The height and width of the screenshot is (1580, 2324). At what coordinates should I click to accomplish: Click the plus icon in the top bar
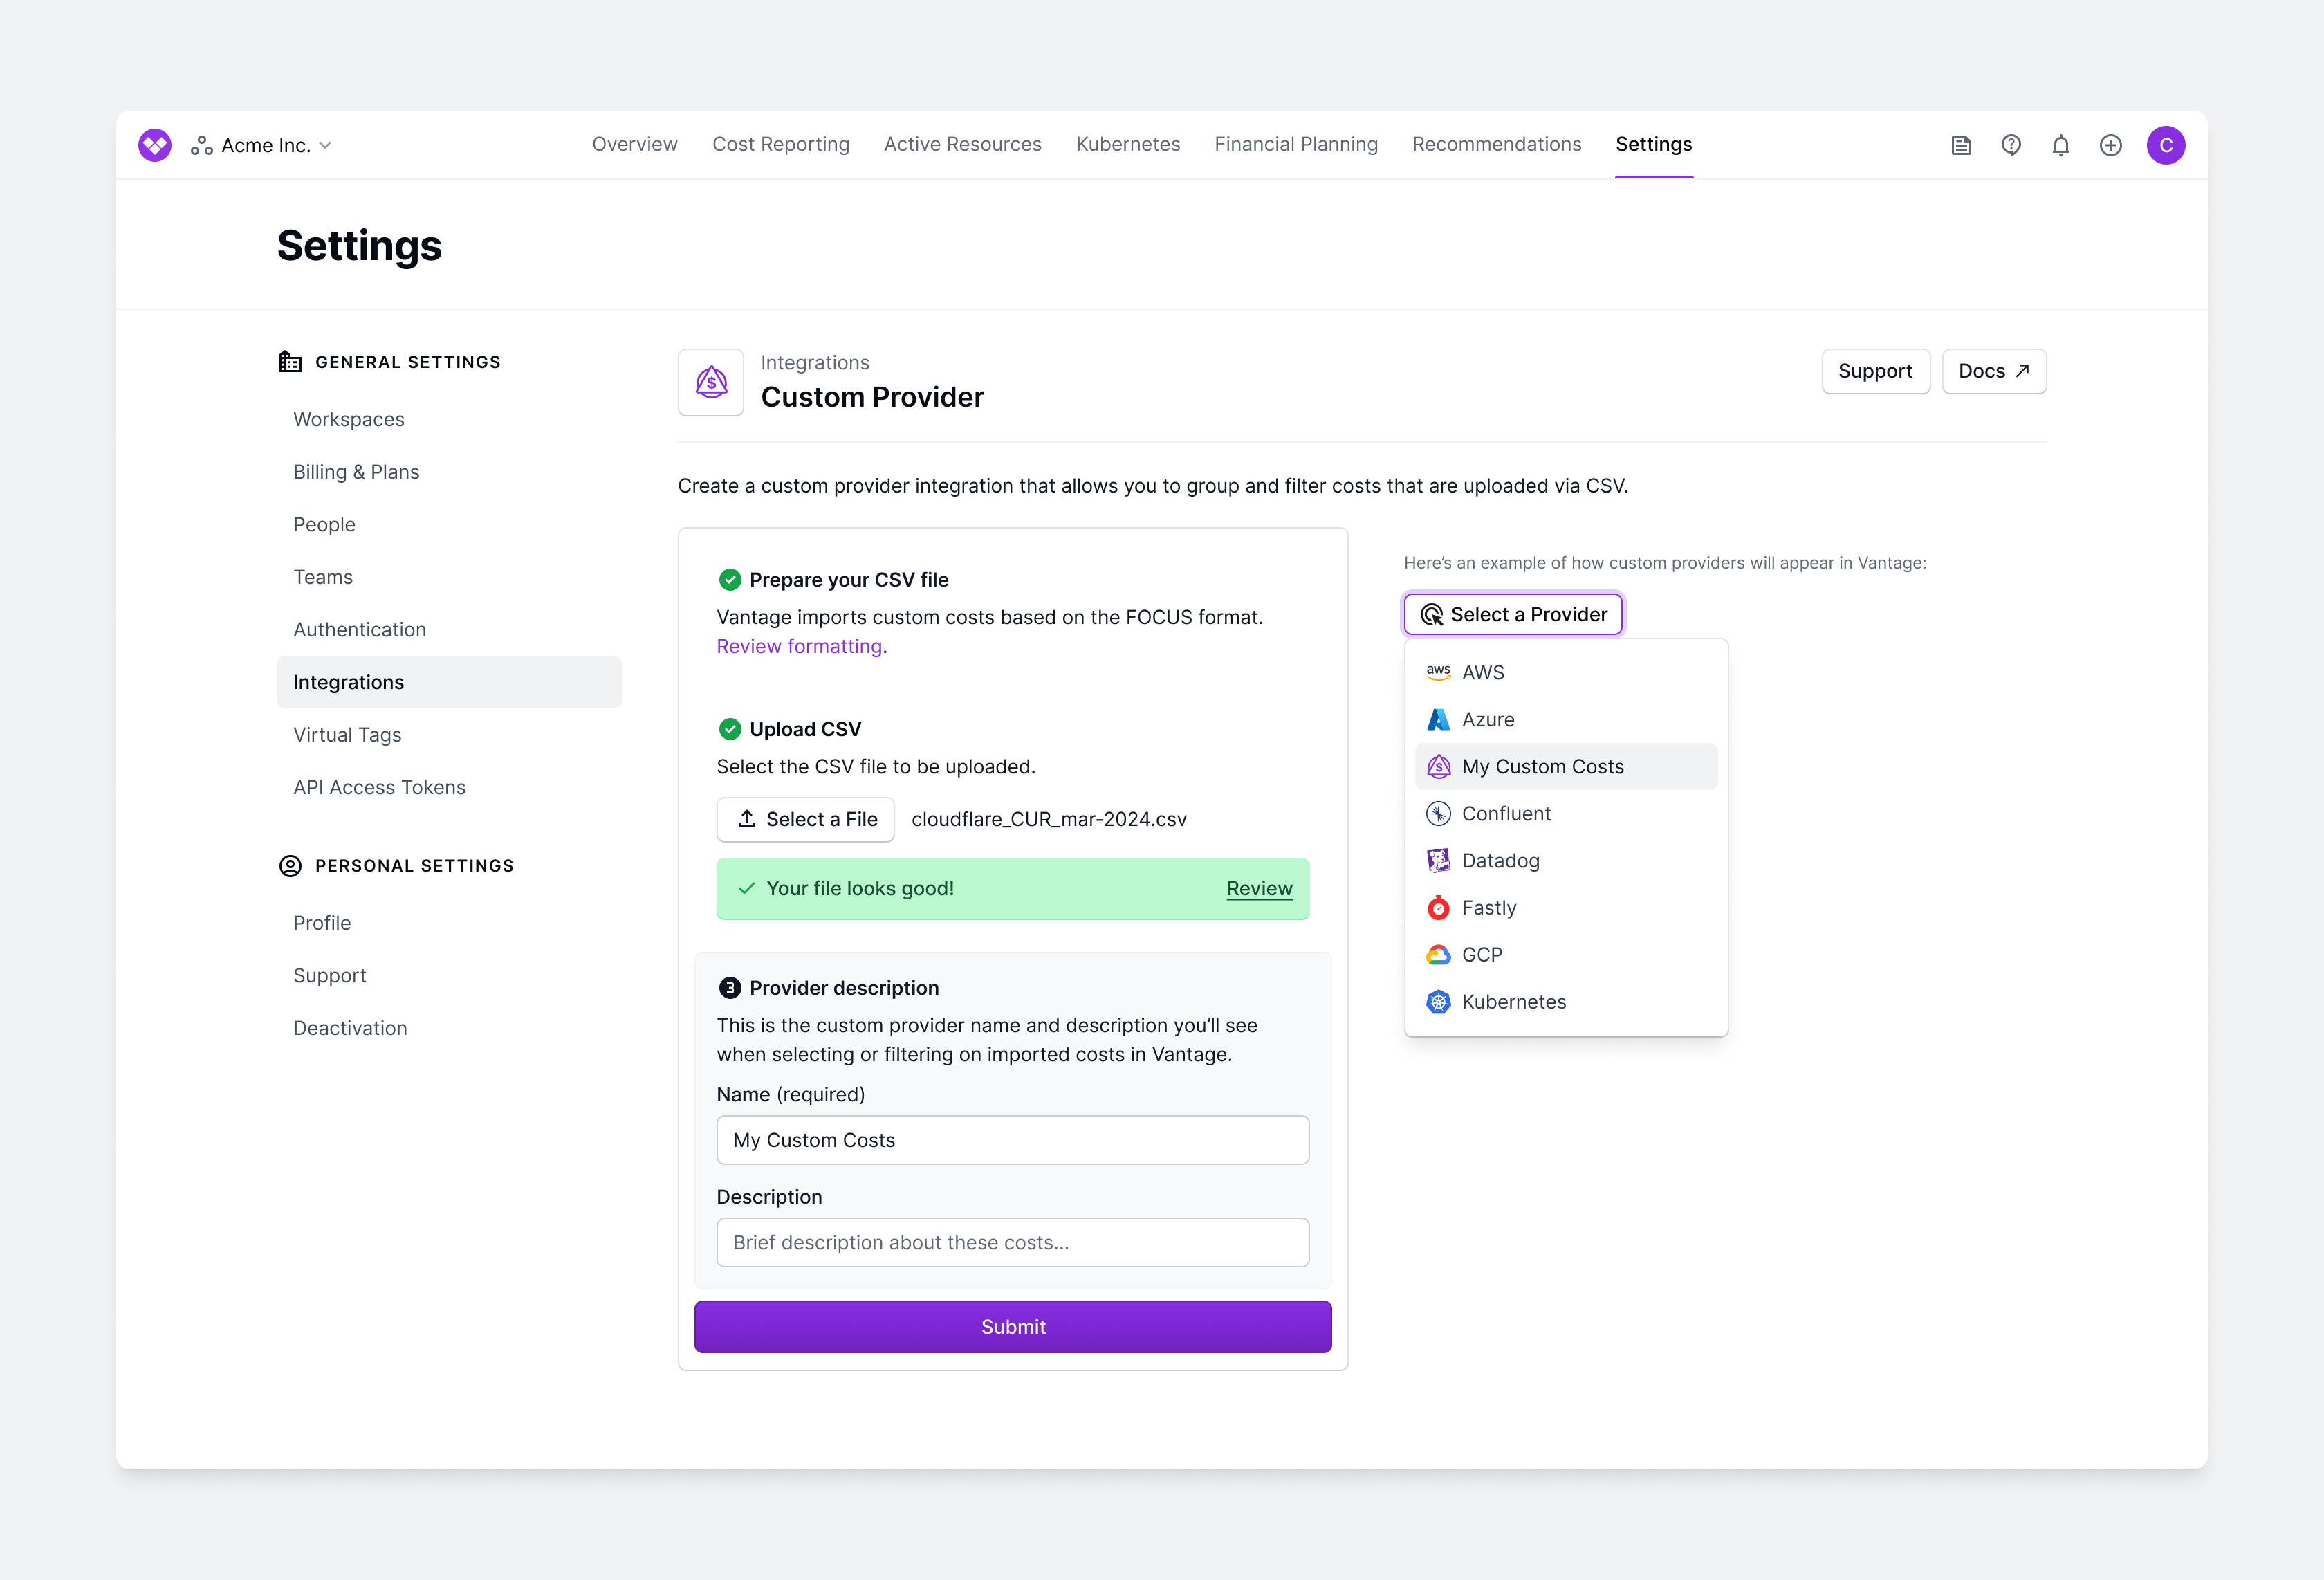[2111, 145]
